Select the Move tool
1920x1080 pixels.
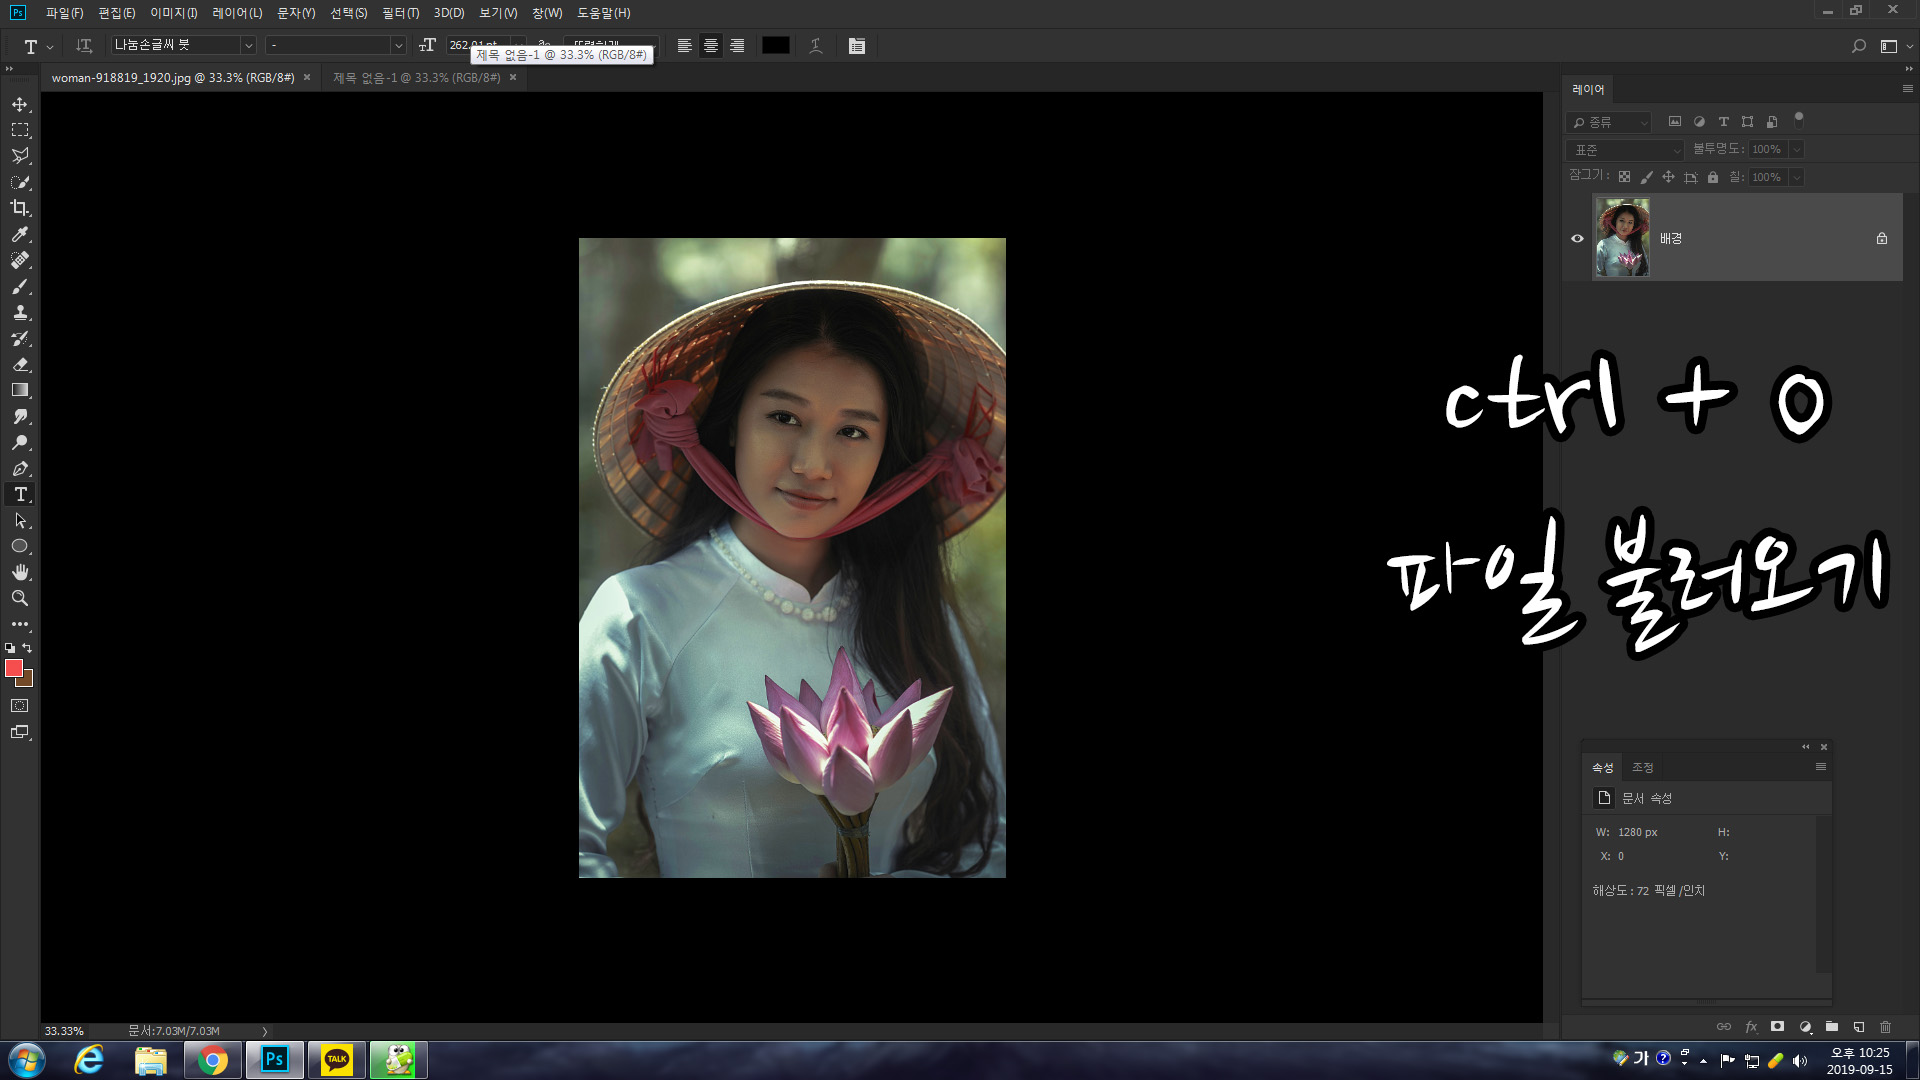pos(20,105)
